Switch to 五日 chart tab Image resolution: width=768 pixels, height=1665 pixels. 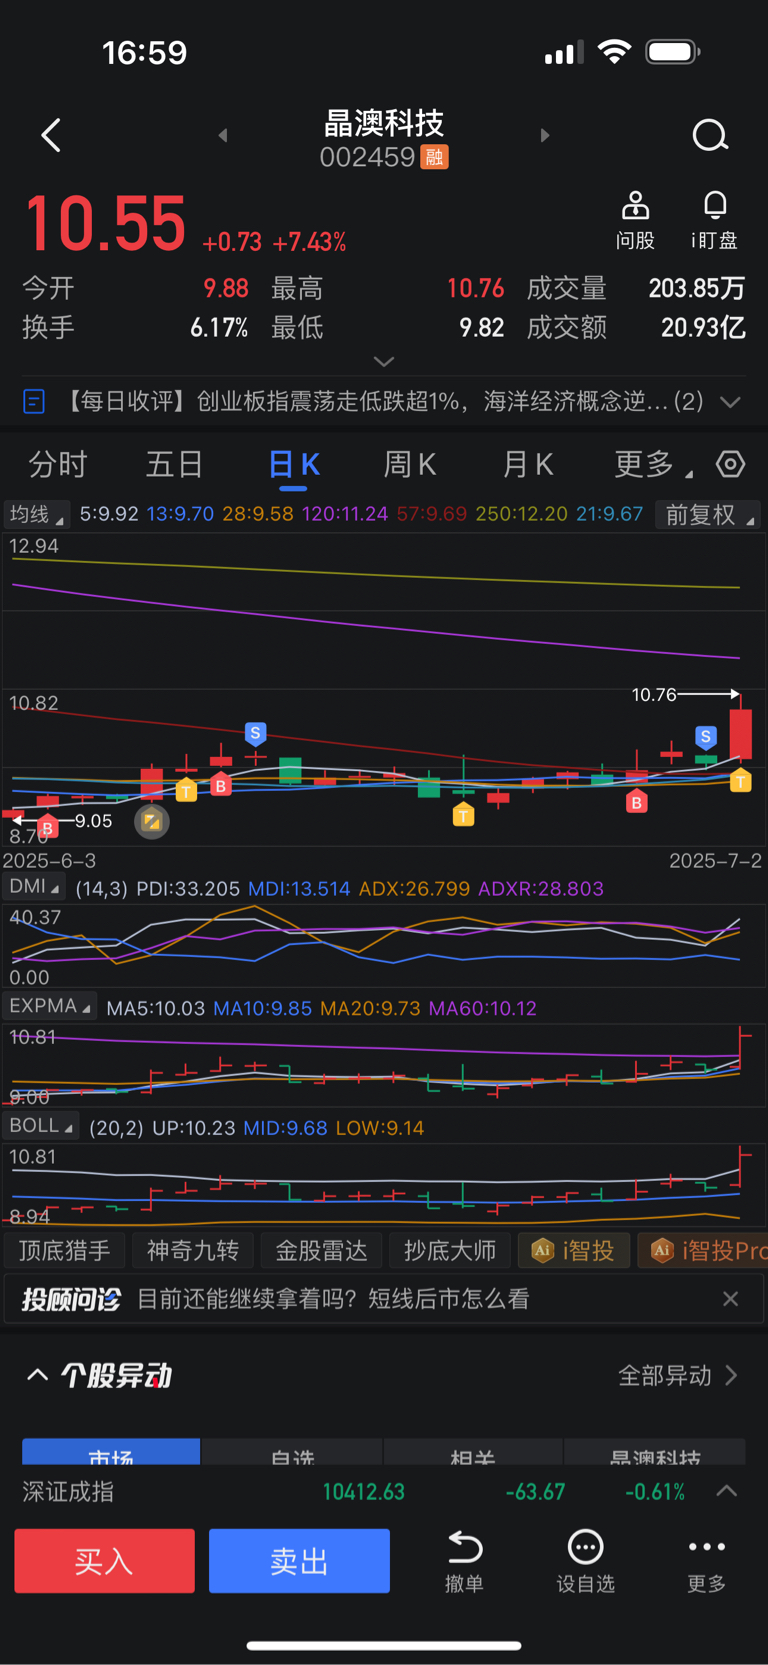point(175,464)
